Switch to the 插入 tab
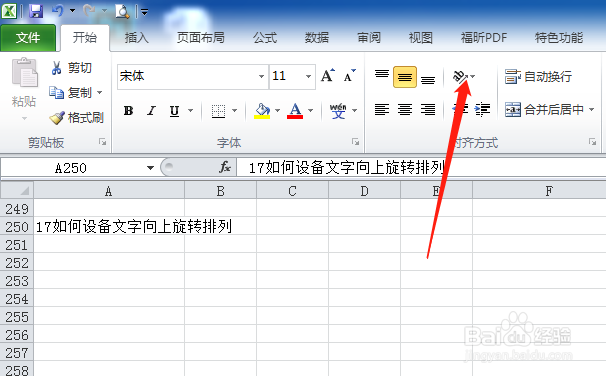Viewport: 606px width, 376px height. point(137,37)
